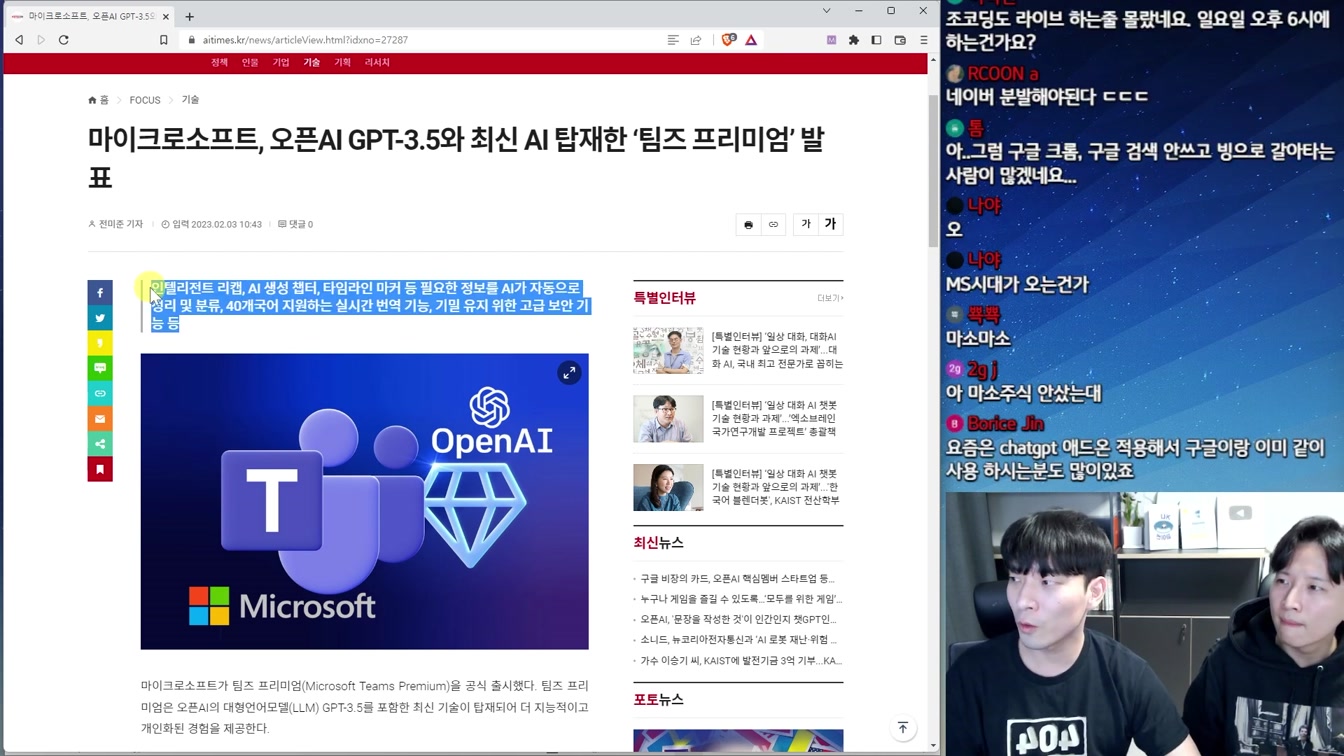Select 리서치 in the red nav bar
Image resolution: width=1344 pixels, height=756 pixels.
(x=377, y=62)
